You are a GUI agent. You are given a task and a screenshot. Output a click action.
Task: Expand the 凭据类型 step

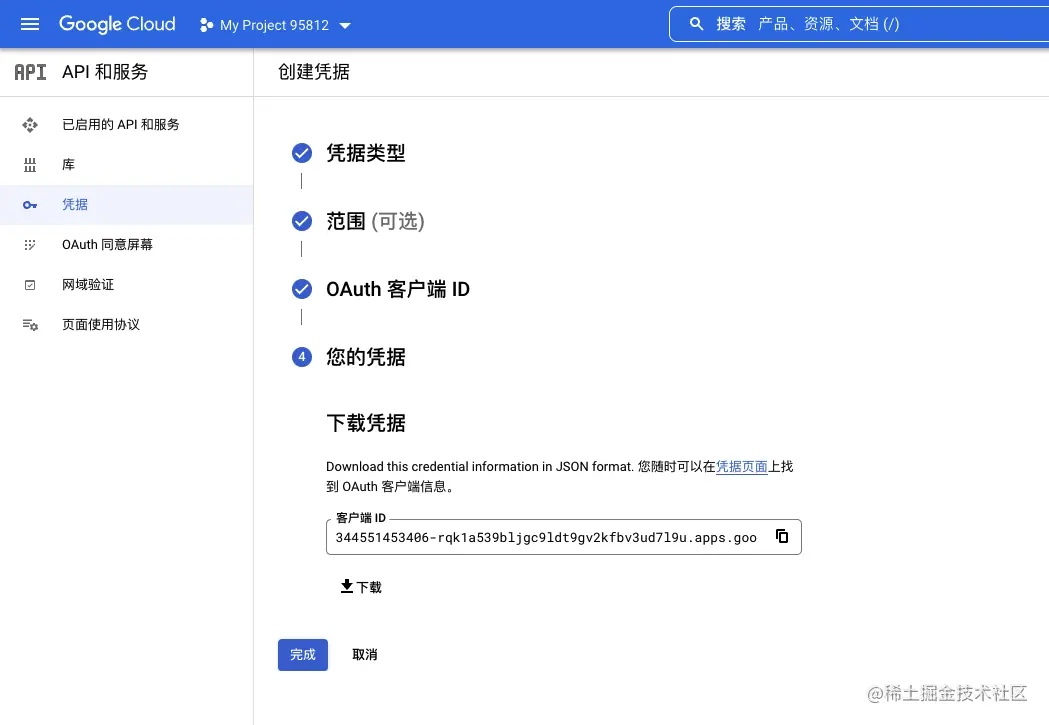coord(366,153)
